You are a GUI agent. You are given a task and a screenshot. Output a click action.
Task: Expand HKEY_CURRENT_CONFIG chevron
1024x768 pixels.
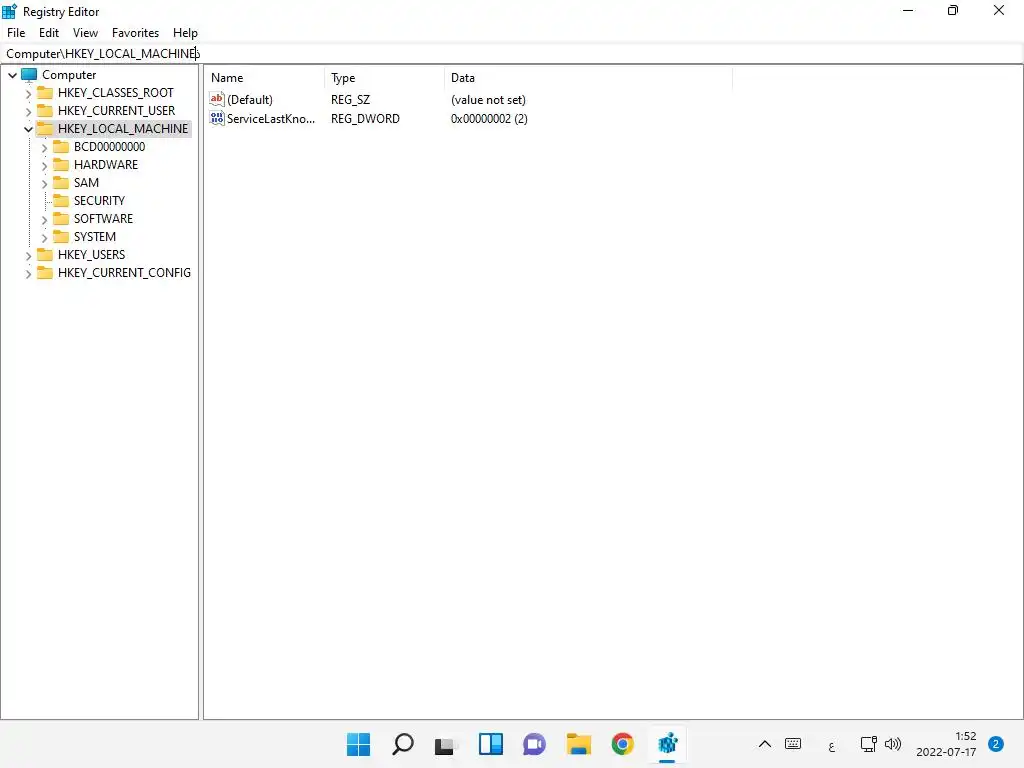coord(28,274)
